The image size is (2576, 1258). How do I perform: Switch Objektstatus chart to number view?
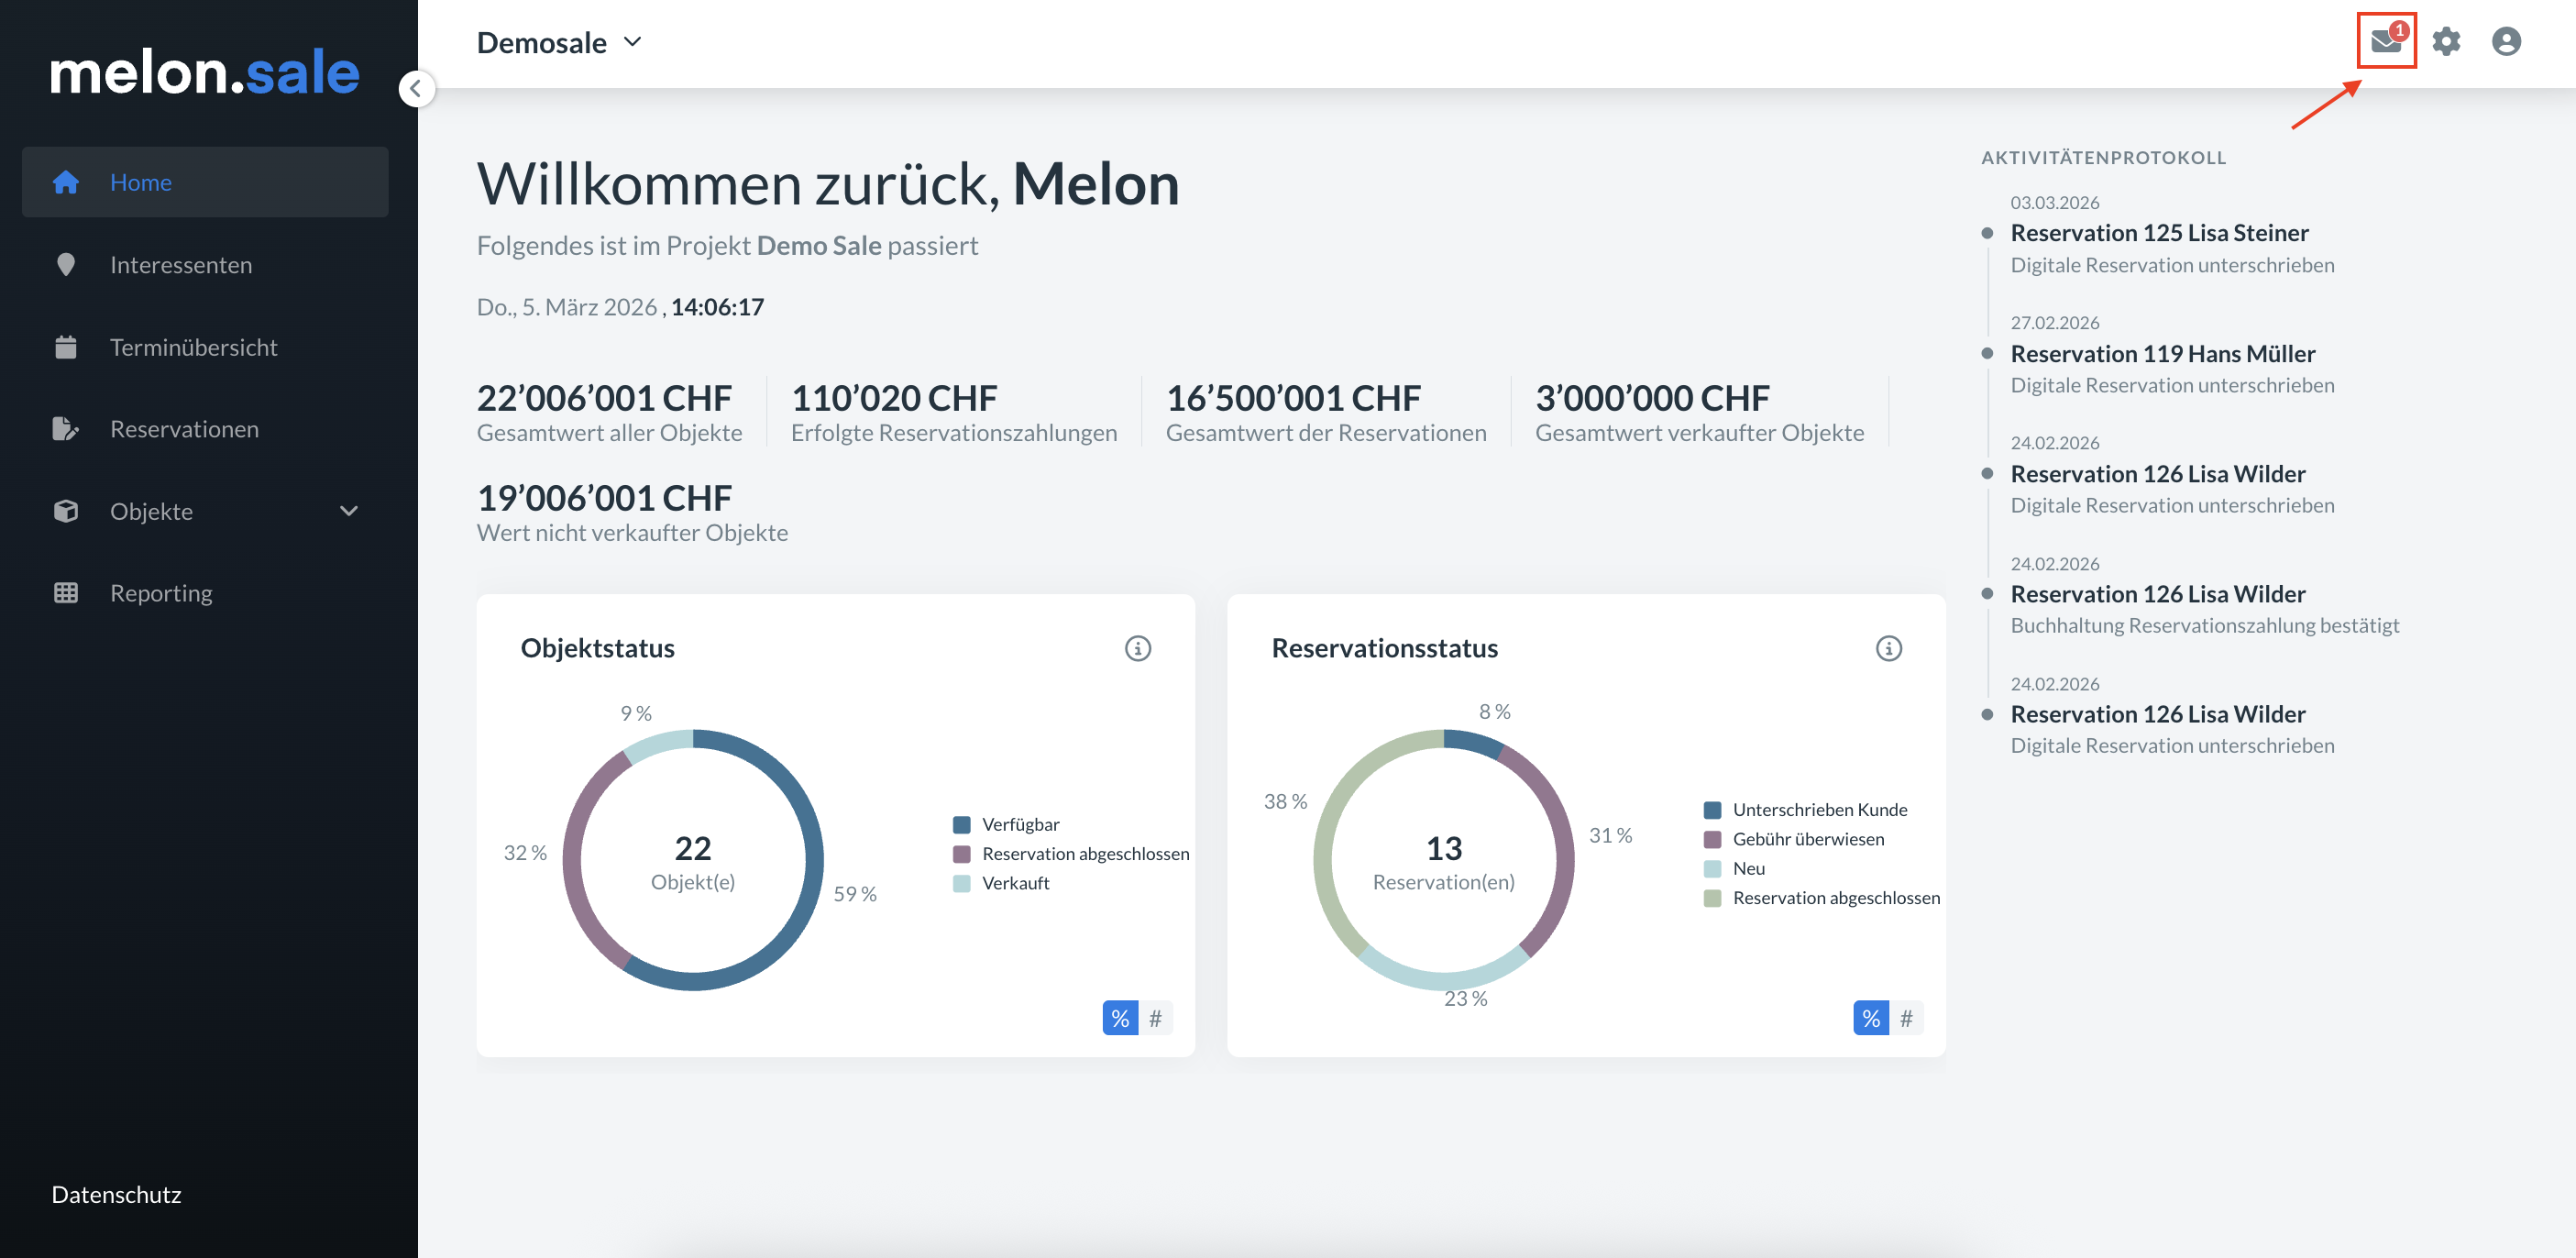pyautogui.click(x=1155, y=1018)
